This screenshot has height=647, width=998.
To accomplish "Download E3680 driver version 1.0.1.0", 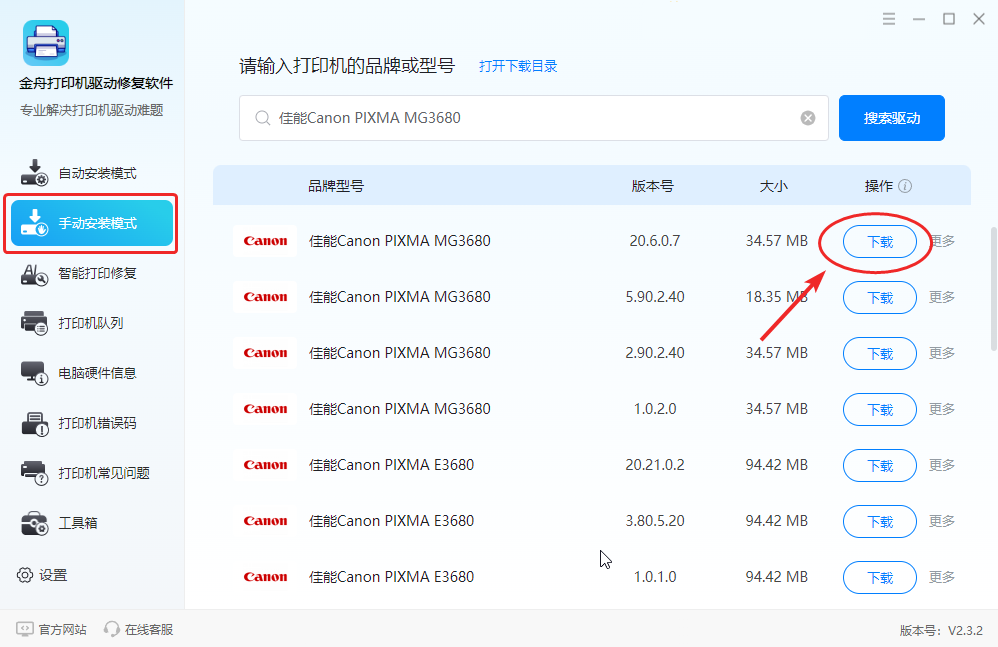I will (880, 578).
